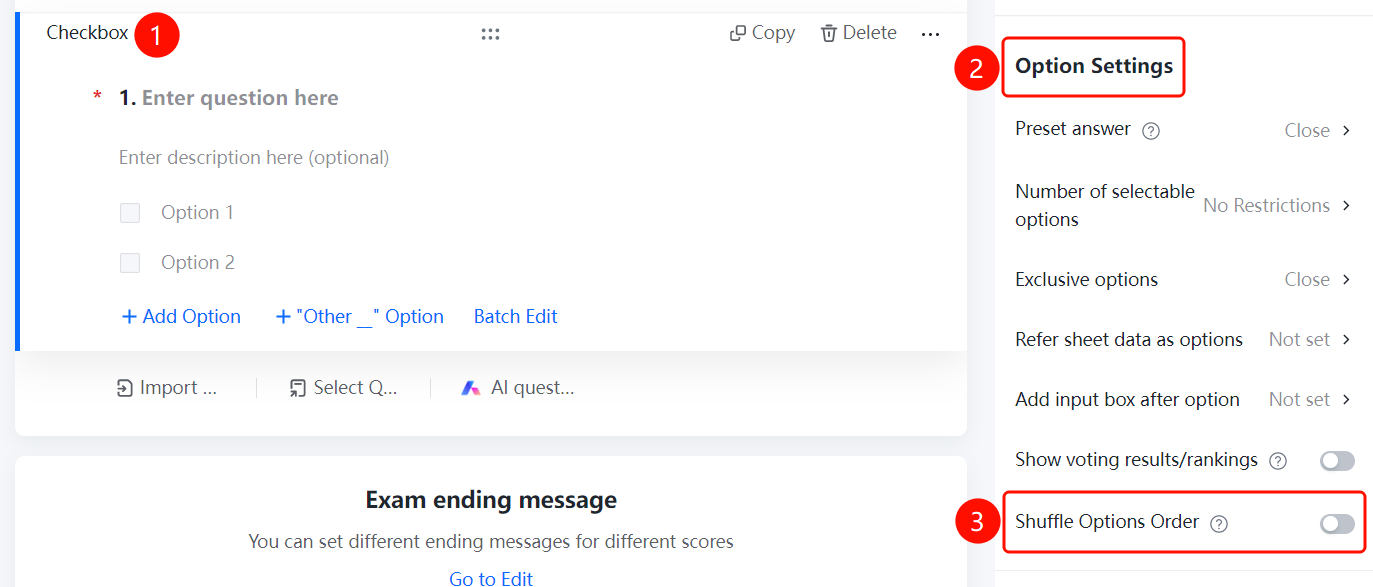Add an "Other __" option
This screenshot has height=587, width=1373.
(x=360, y=317)
